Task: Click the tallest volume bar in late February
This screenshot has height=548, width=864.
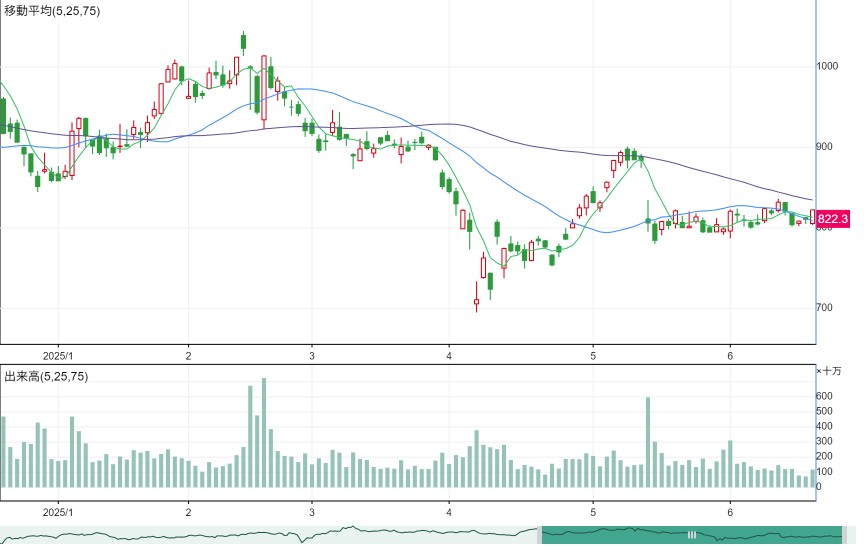Action: [264, 432]
